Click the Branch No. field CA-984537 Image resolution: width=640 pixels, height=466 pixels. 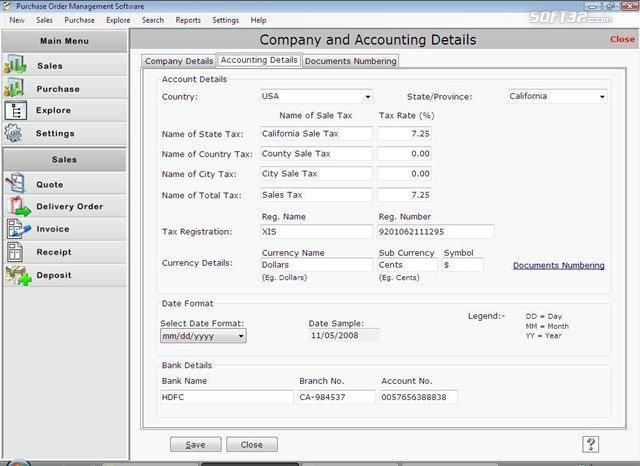click(x=336, y=397)
